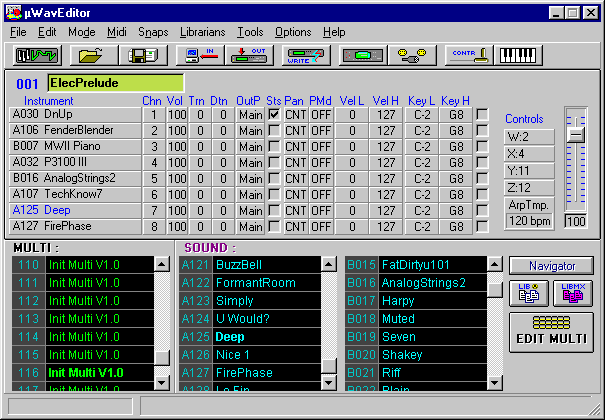The height and width of the screenshot is (420, 605).
Task: Click the CONTR controller icon
Action: pyautogui.click(x=466, y=55)
